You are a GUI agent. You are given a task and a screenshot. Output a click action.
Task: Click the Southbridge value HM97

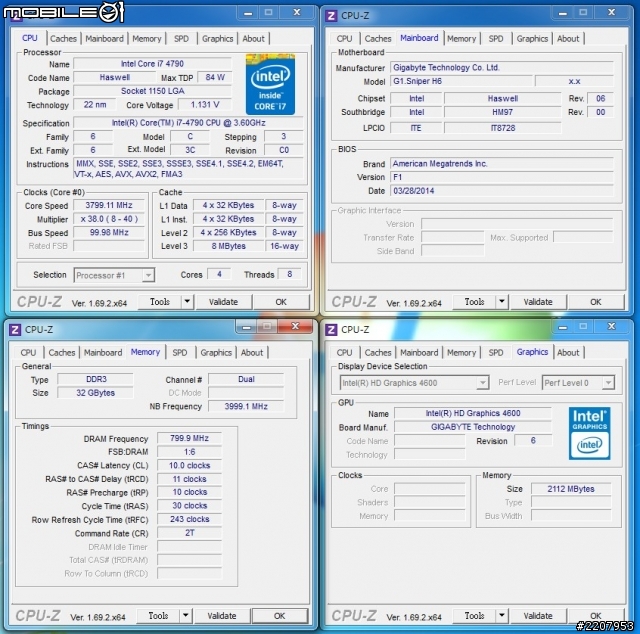(x=502, y=112)
